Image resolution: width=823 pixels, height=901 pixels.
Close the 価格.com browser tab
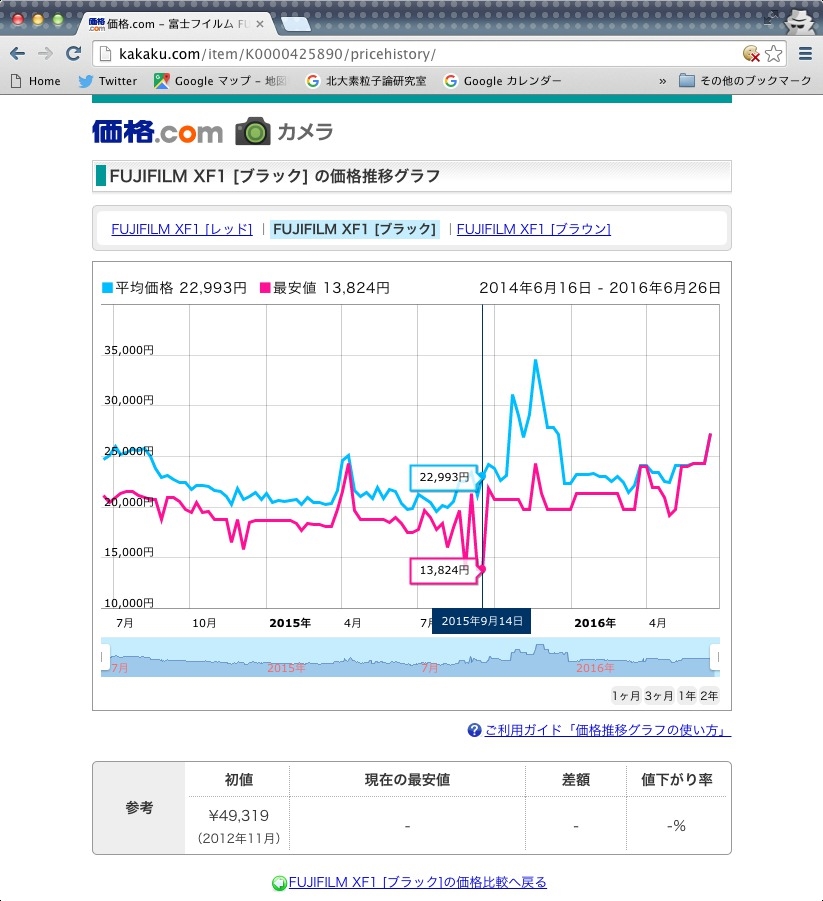coord(260,24)
